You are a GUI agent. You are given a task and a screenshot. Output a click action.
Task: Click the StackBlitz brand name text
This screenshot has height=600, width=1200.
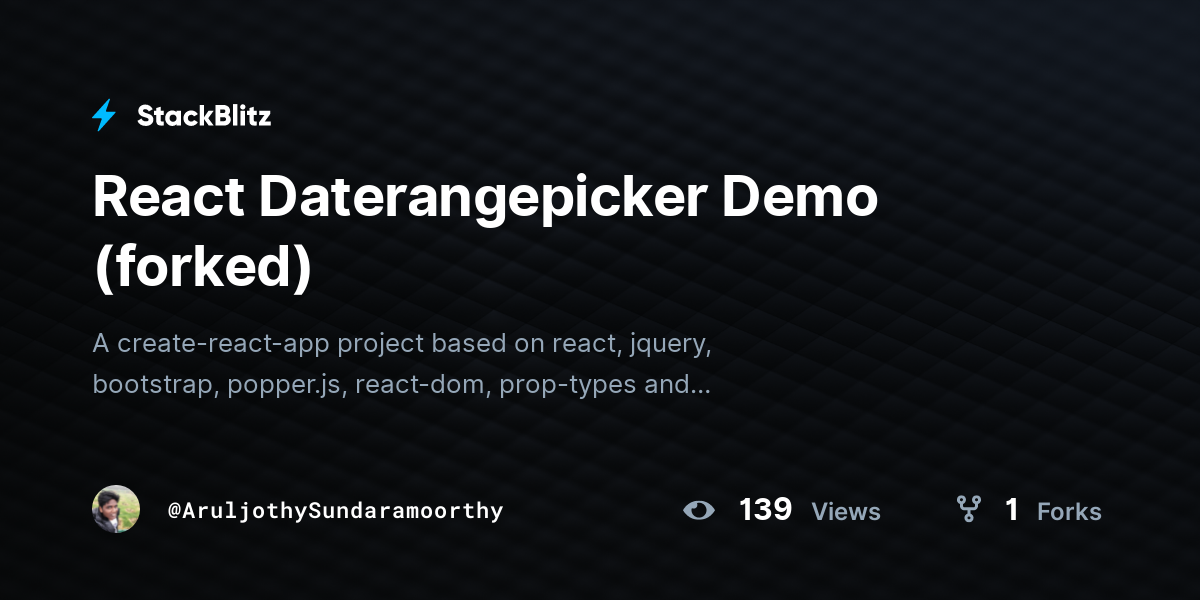coord(204,116)
